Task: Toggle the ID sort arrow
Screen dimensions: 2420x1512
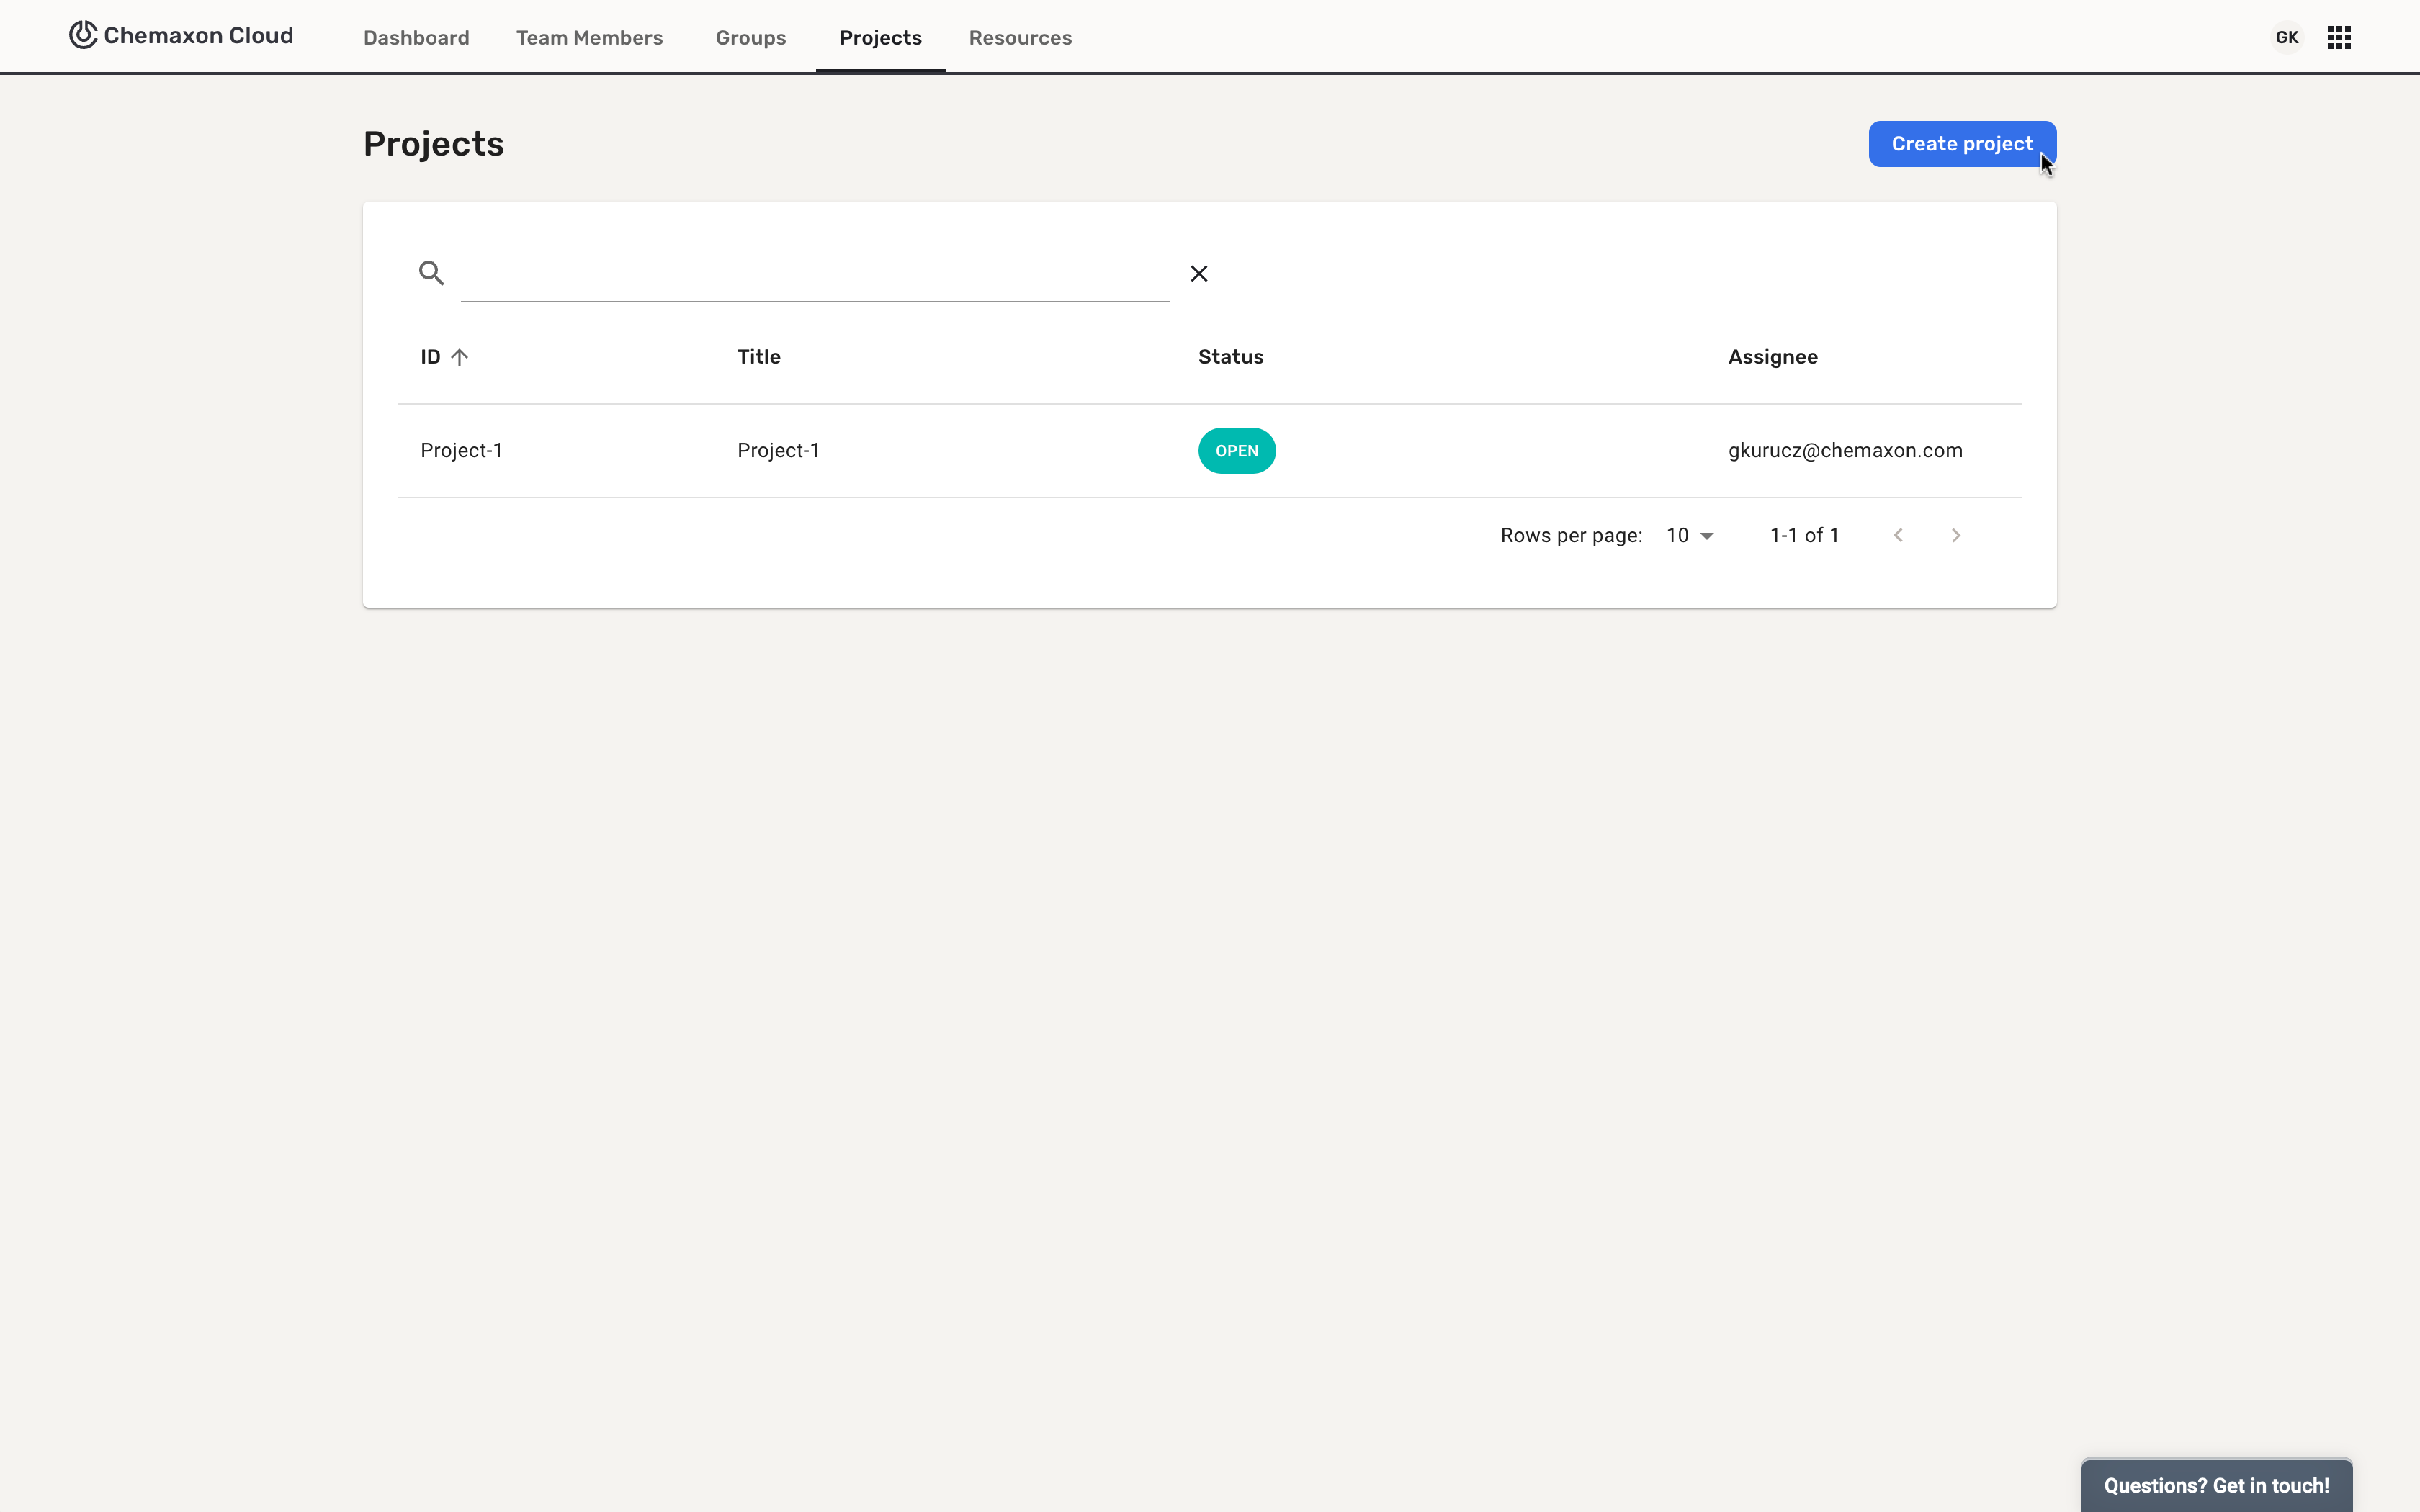Action: coord(459,357)
